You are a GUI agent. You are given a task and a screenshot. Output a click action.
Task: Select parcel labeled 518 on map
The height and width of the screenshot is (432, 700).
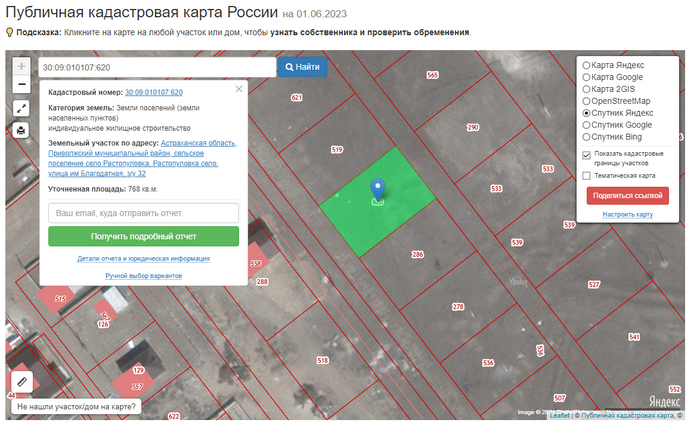(322, 360)
